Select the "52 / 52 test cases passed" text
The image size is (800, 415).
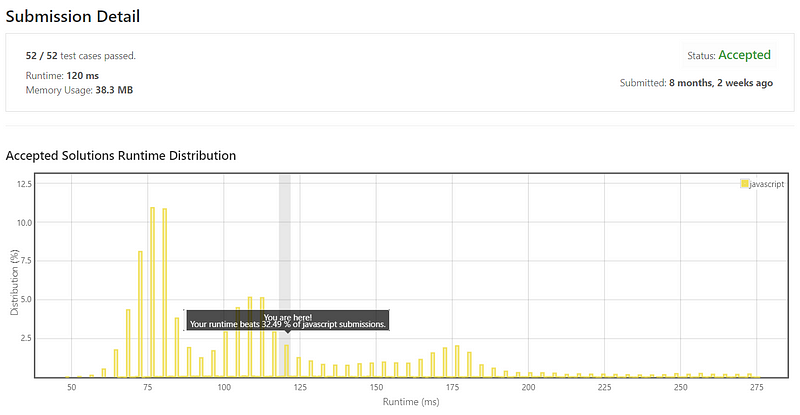click(x=81, y=56)
